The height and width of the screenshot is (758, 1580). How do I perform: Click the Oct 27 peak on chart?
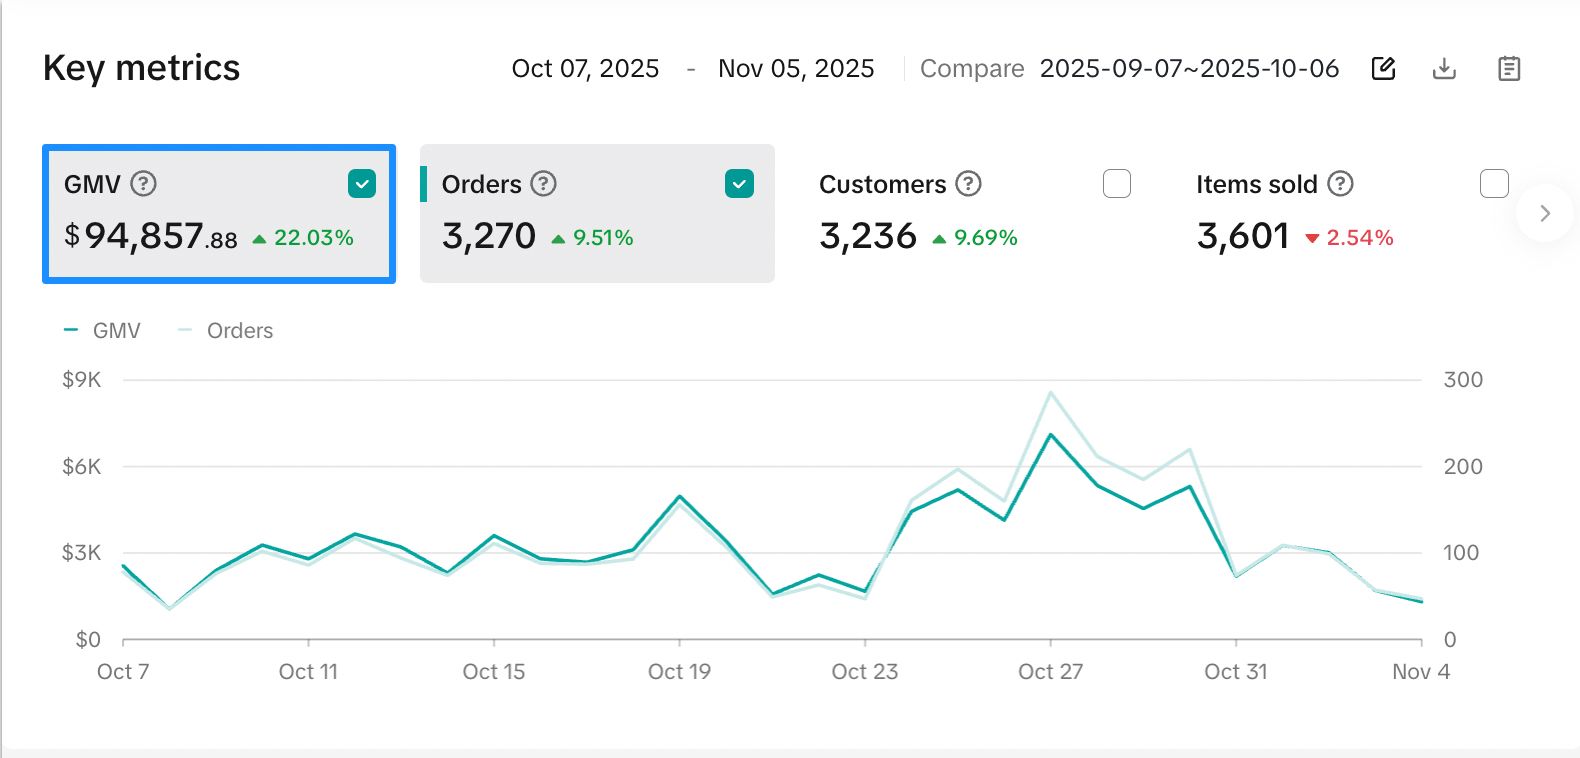pyautogui.click(x=1050, y=434)
